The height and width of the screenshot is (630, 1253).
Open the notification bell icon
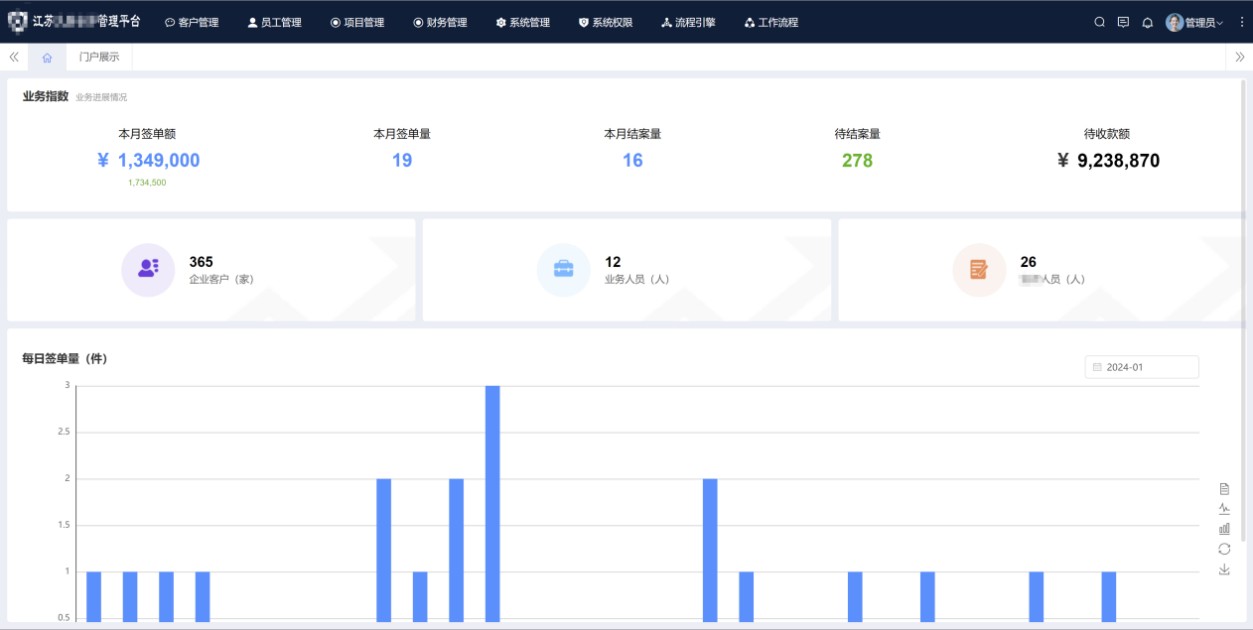coord(1147,22)
